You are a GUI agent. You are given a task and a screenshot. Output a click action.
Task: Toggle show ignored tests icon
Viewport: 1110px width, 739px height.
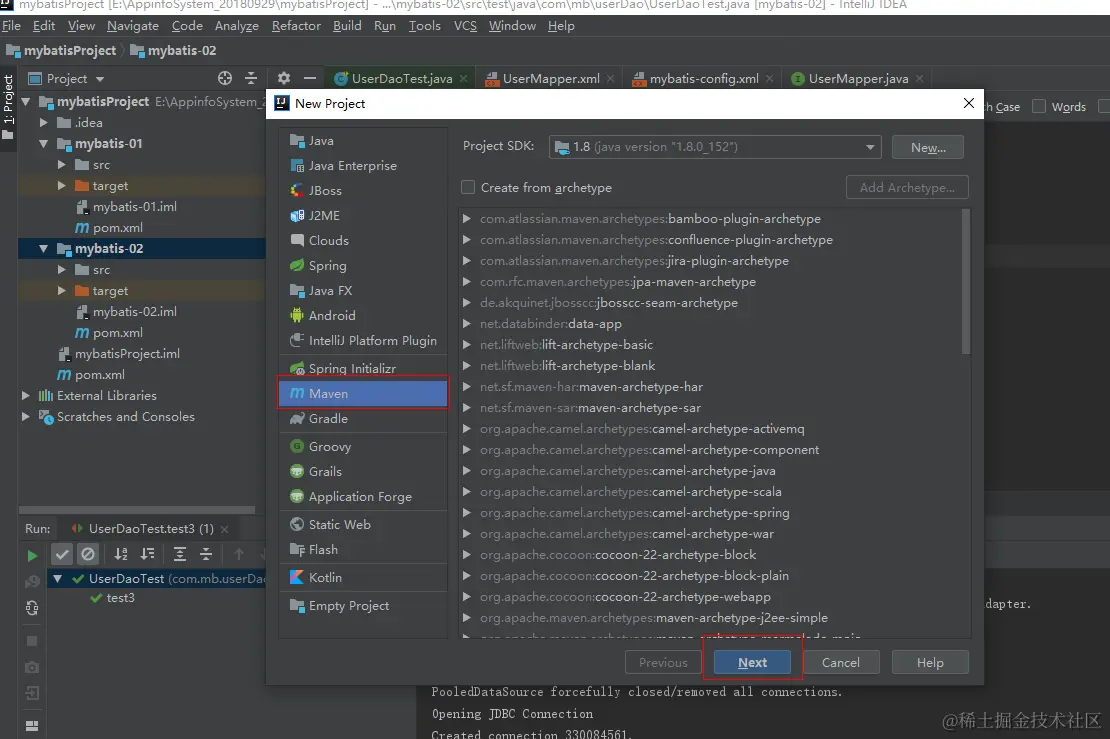(x=88, y=554)
